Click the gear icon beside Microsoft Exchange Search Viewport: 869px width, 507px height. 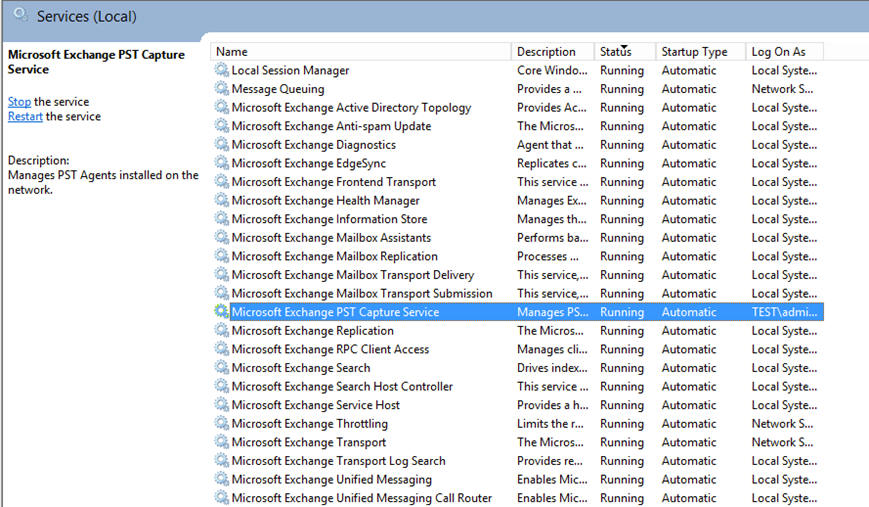coord(222,367)
